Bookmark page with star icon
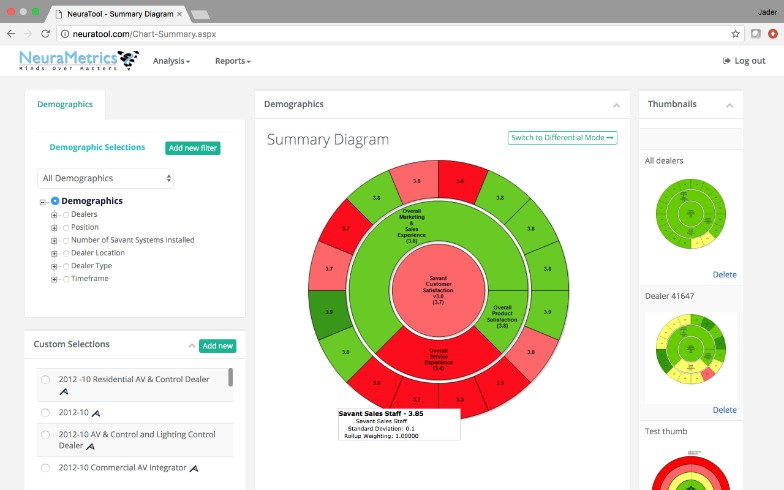The width and height of the screenshot is (784, 490). click(735, 34)
